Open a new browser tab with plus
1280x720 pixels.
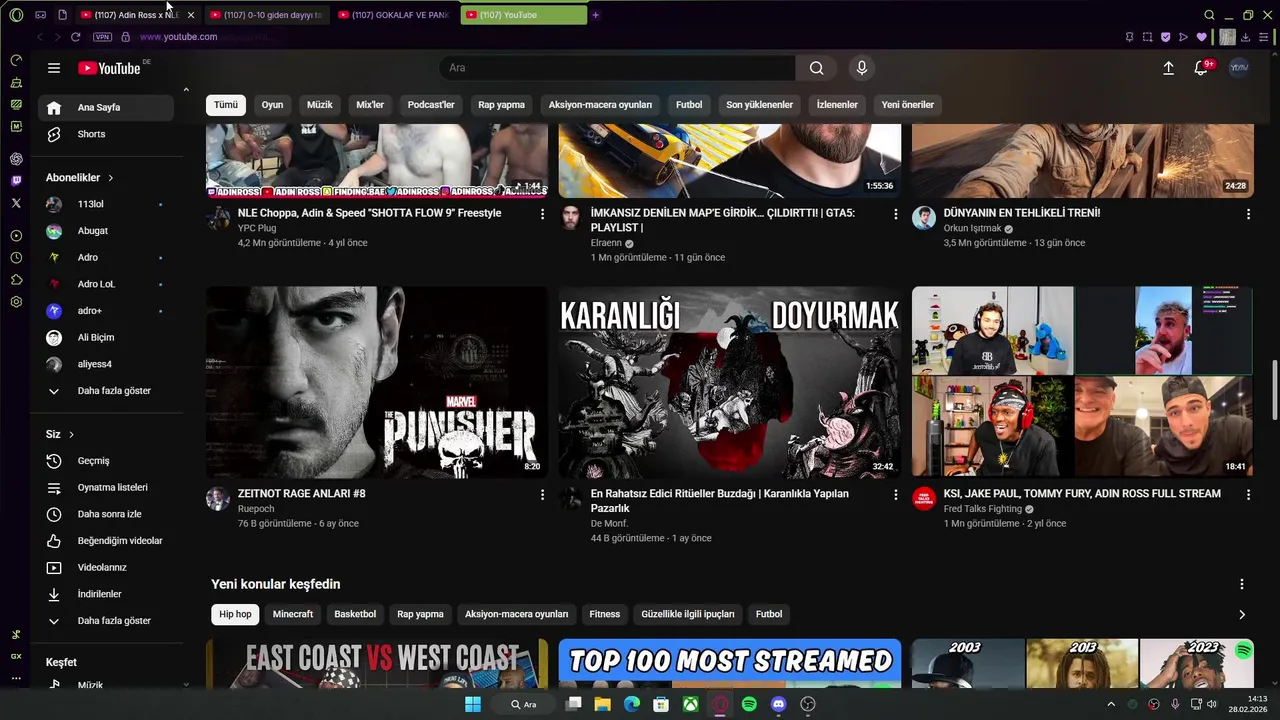596,15
